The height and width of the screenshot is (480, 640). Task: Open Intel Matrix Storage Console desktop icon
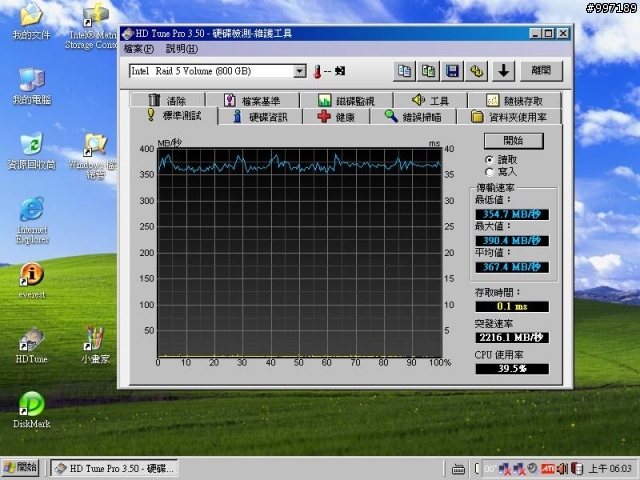point(91,27)
